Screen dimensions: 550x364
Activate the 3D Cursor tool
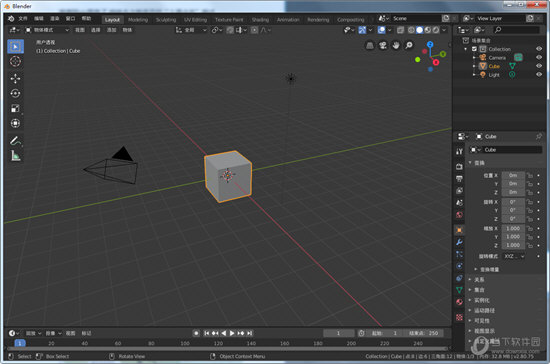pyautogui.click(x=15, y=61)
